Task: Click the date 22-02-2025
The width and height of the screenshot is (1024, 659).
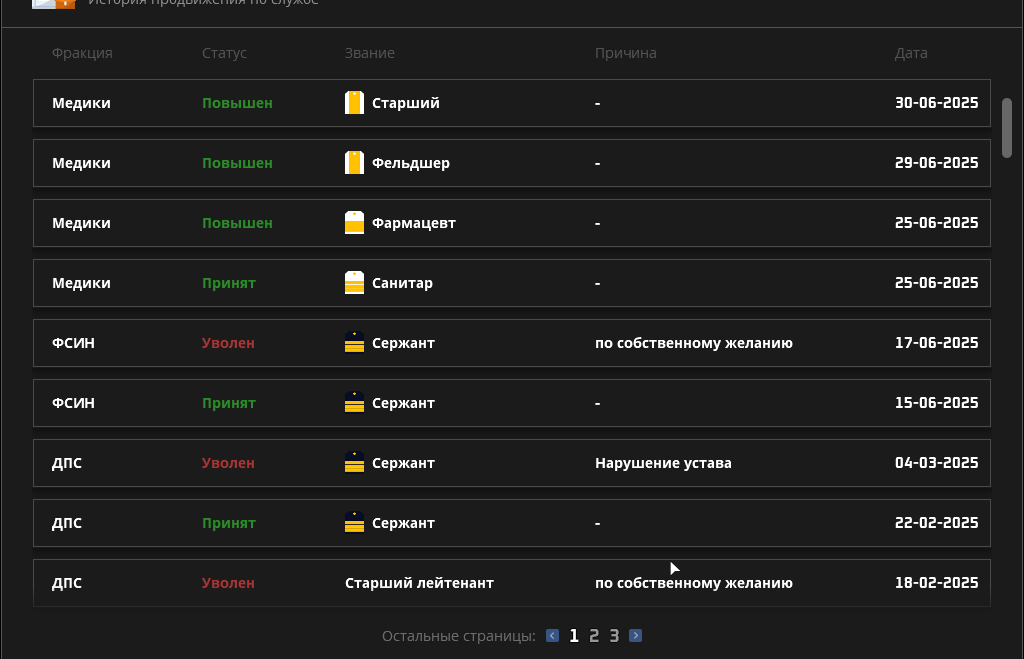Action: point(936,522)
